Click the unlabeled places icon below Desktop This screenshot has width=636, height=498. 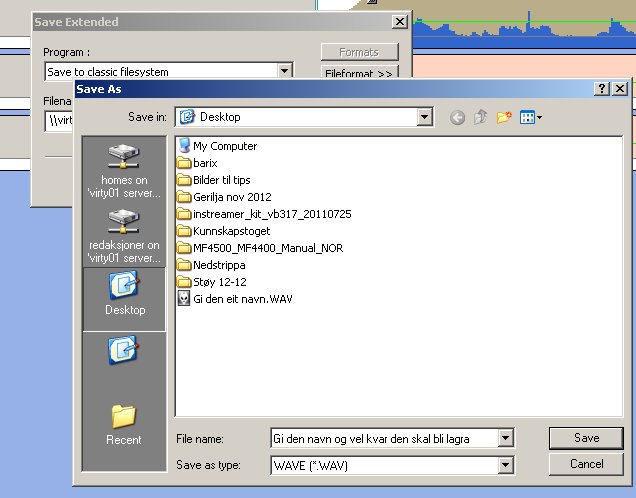coord(123,350)
